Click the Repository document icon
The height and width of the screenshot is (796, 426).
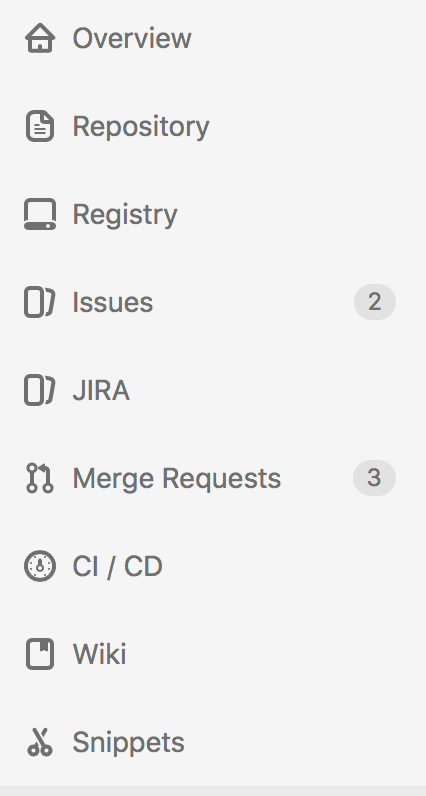pyautogui.click(x=40, y=126)
